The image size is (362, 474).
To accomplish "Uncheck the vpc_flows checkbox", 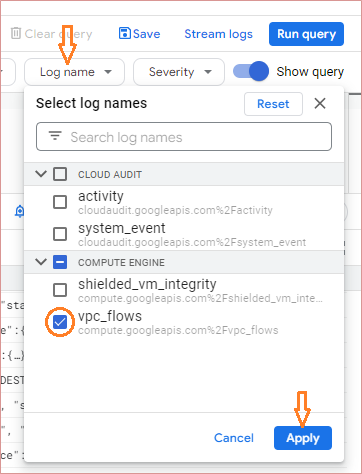I will pyautogui.click(x=60, y=322).
